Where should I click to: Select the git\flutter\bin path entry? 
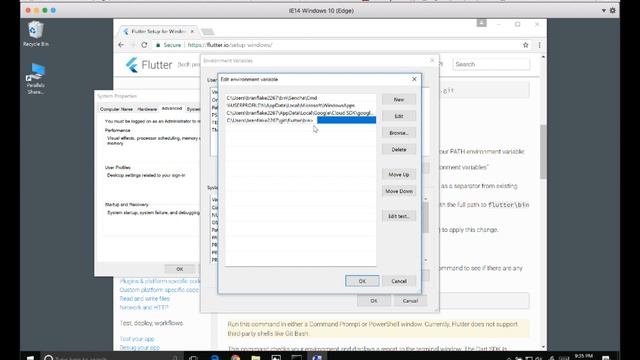pos(301,120)
